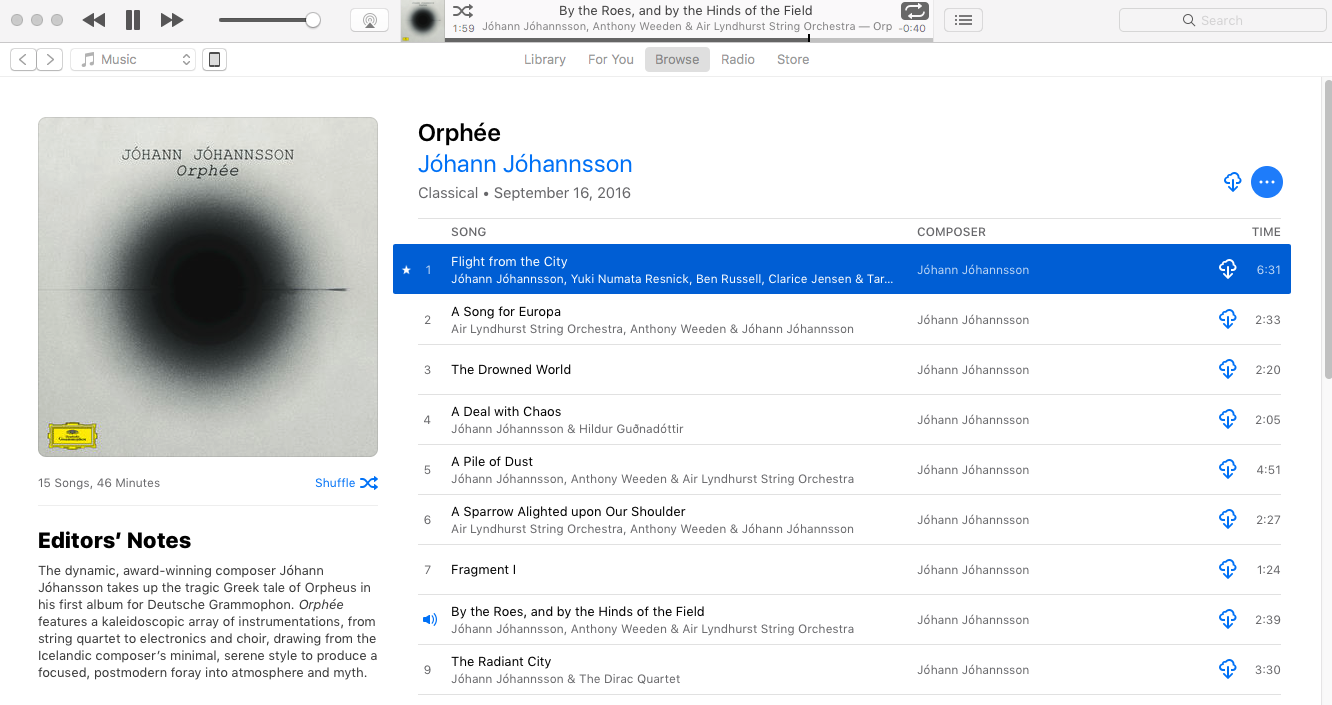This screenshot has height=705, width=1332.
Task: Toggle the repeat button in now playing bar
Action: coord(914,11)
